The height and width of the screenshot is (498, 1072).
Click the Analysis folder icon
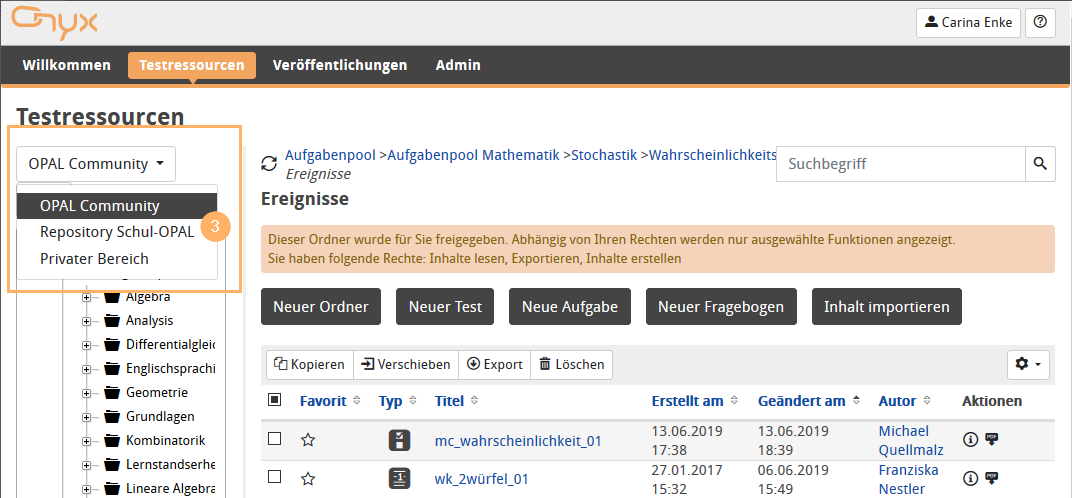tap(112, 321)
